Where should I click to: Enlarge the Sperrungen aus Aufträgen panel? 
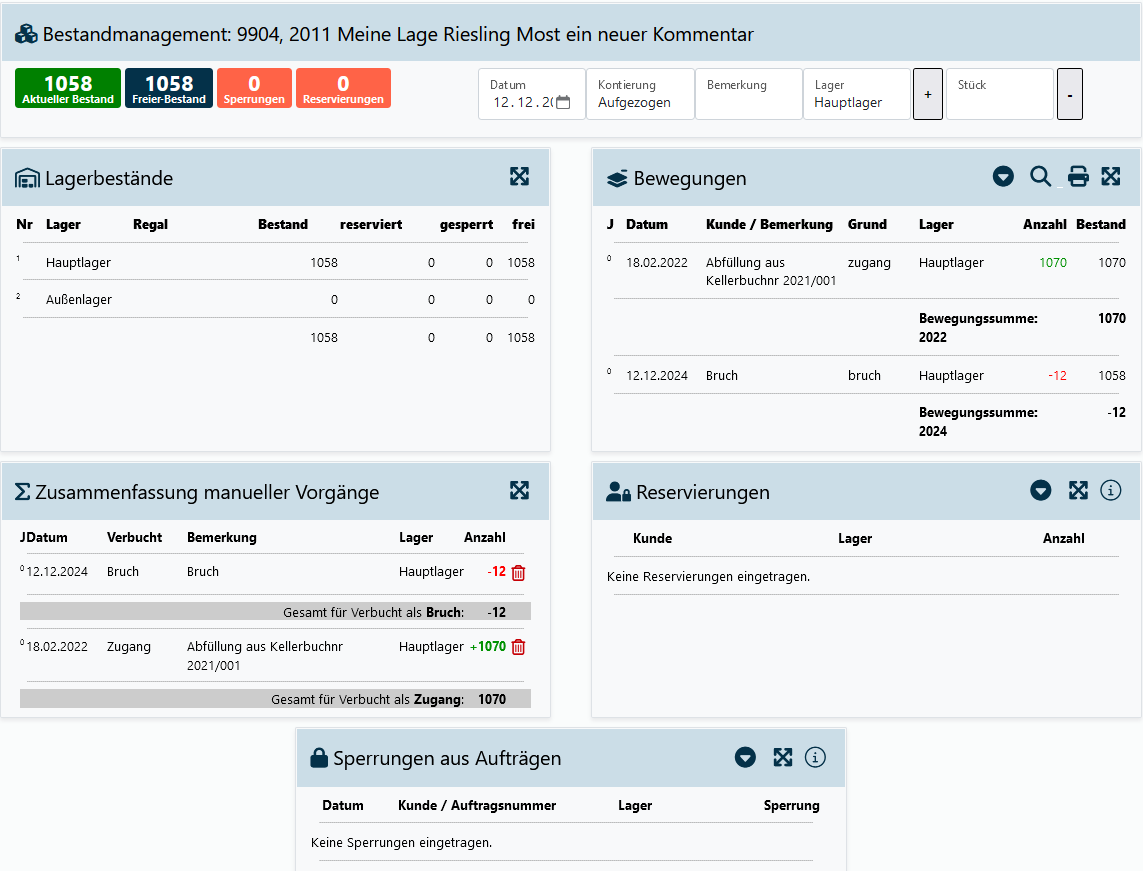pos(782,757)
